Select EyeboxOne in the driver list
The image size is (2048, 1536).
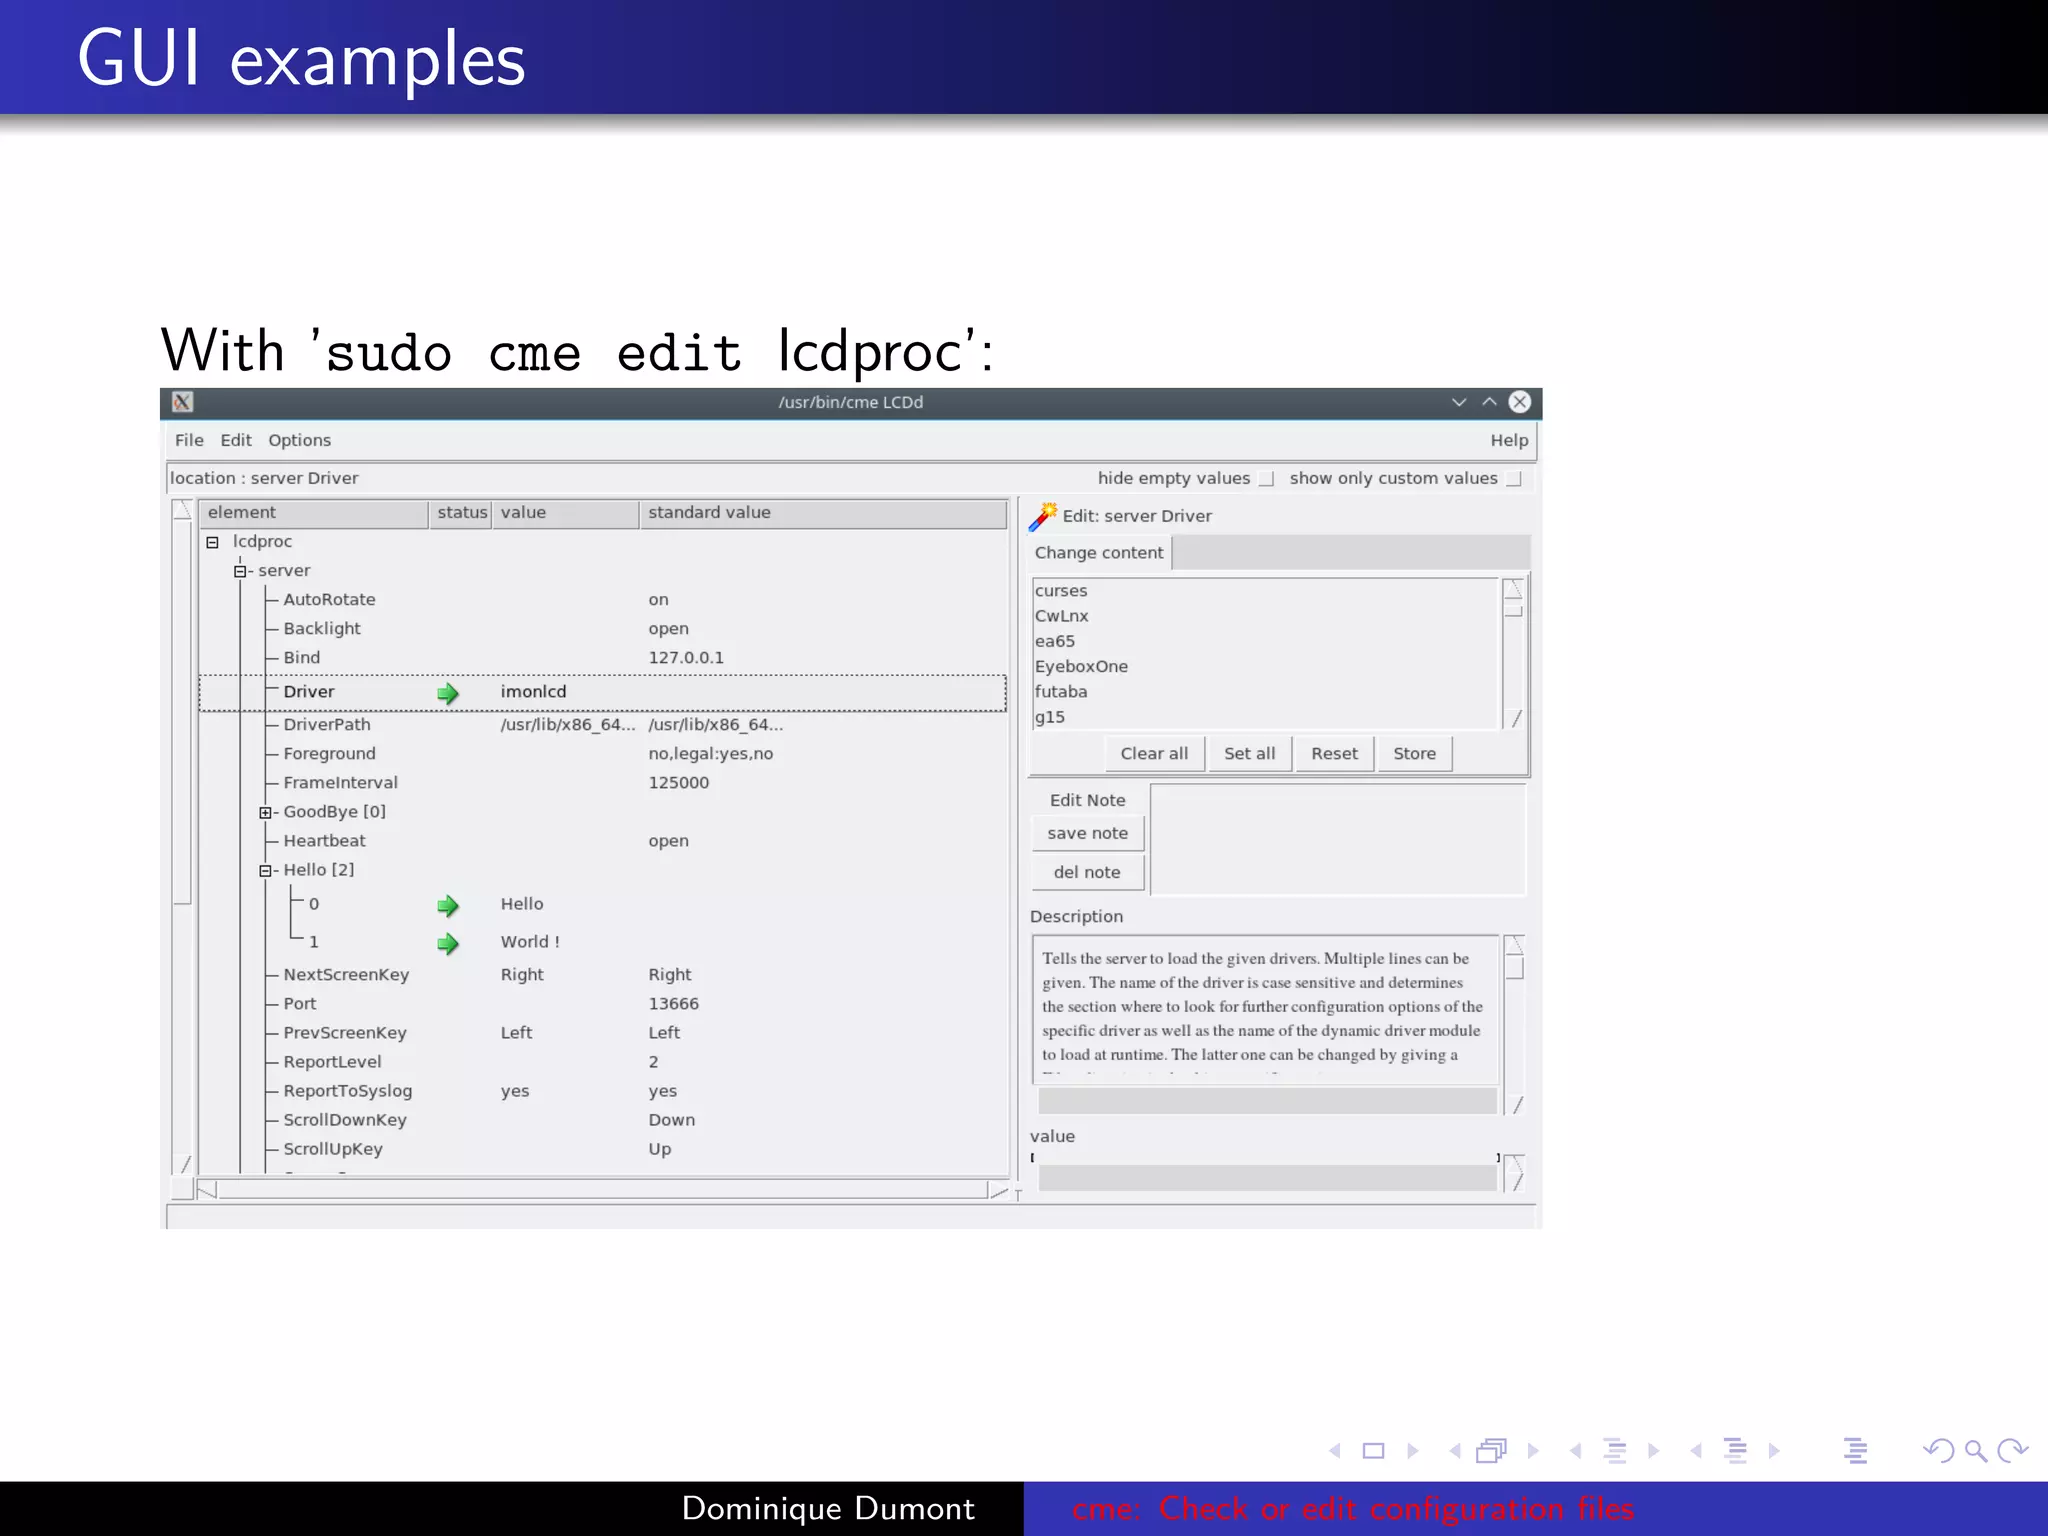tap(1081, 666)
